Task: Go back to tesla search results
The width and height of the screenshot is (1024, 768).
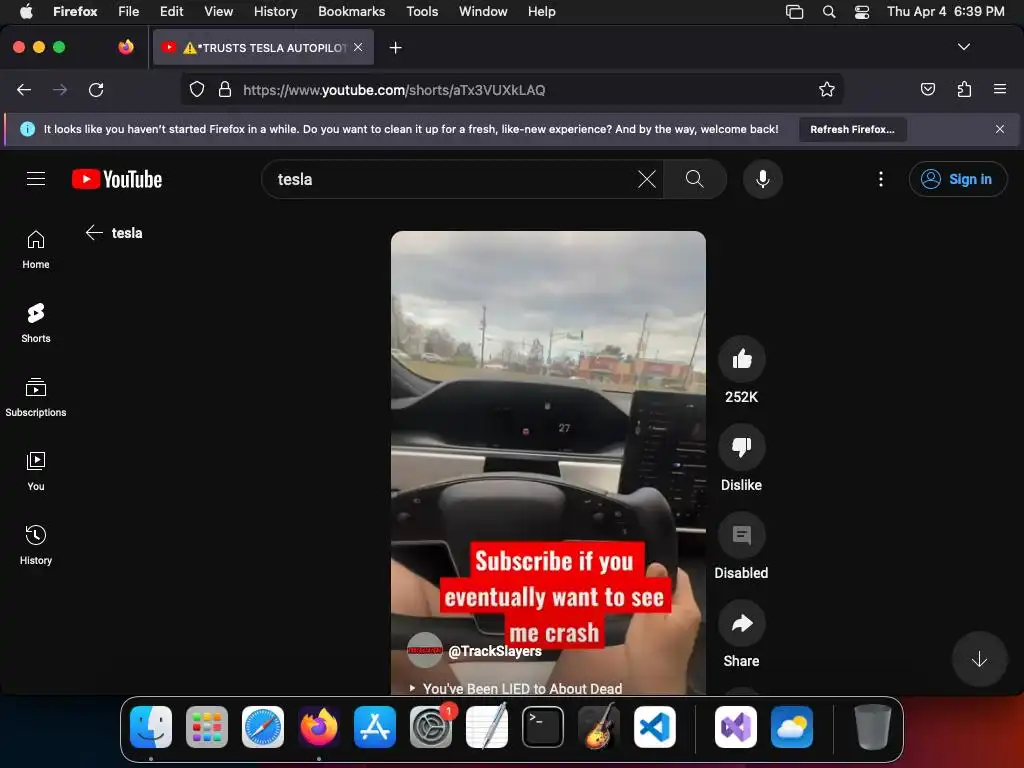Action: click(x=94, y=232)
